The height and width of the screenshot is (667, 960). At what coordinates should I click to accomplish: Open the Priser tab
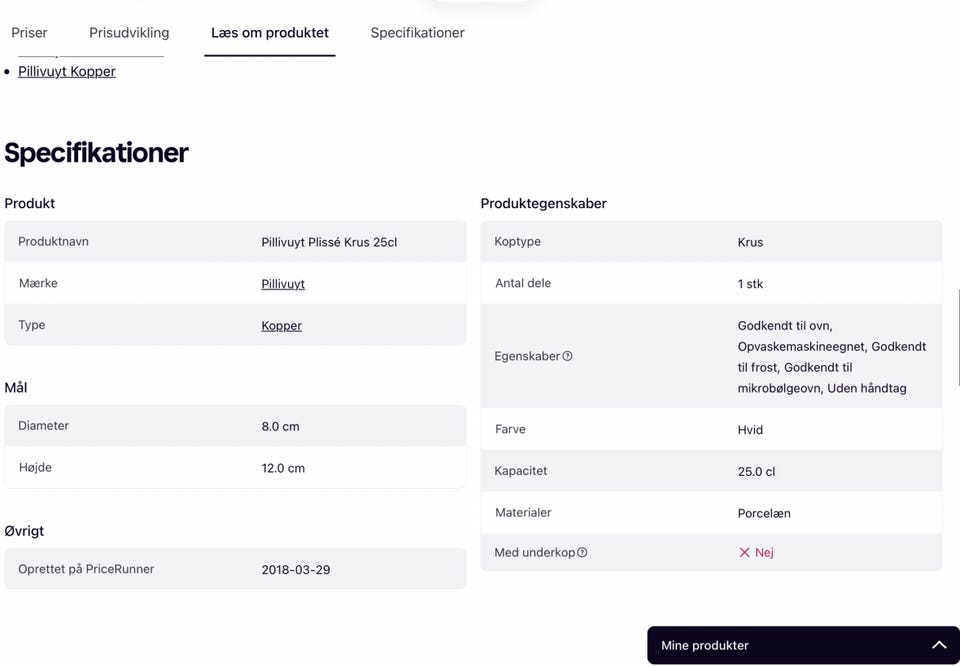click(29, 33)
